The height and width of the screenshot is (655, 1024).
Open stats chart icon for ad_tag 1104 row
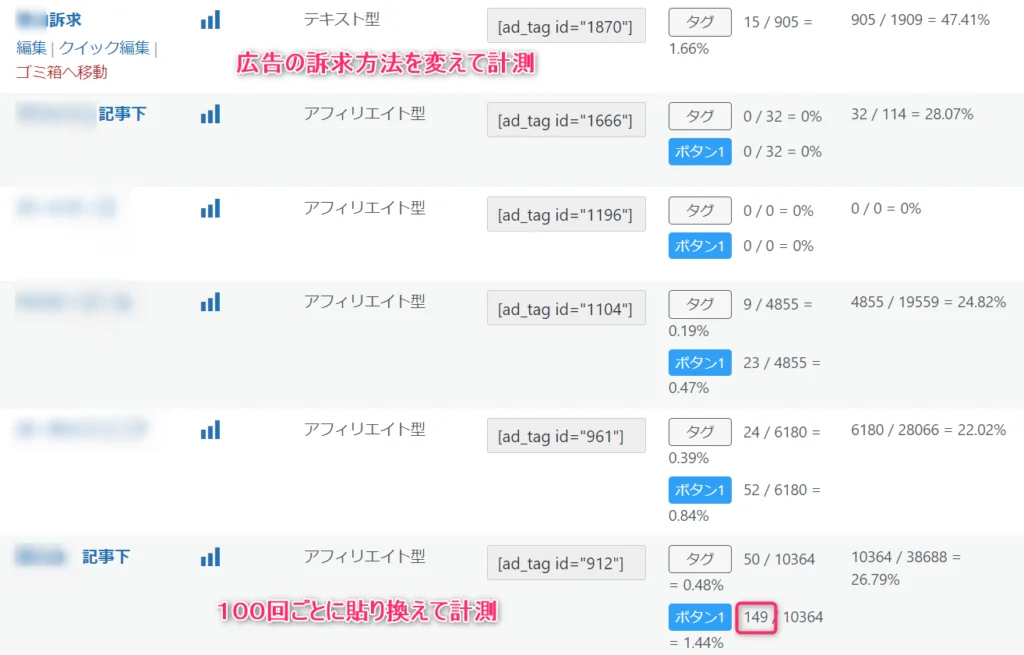[210, 302]
